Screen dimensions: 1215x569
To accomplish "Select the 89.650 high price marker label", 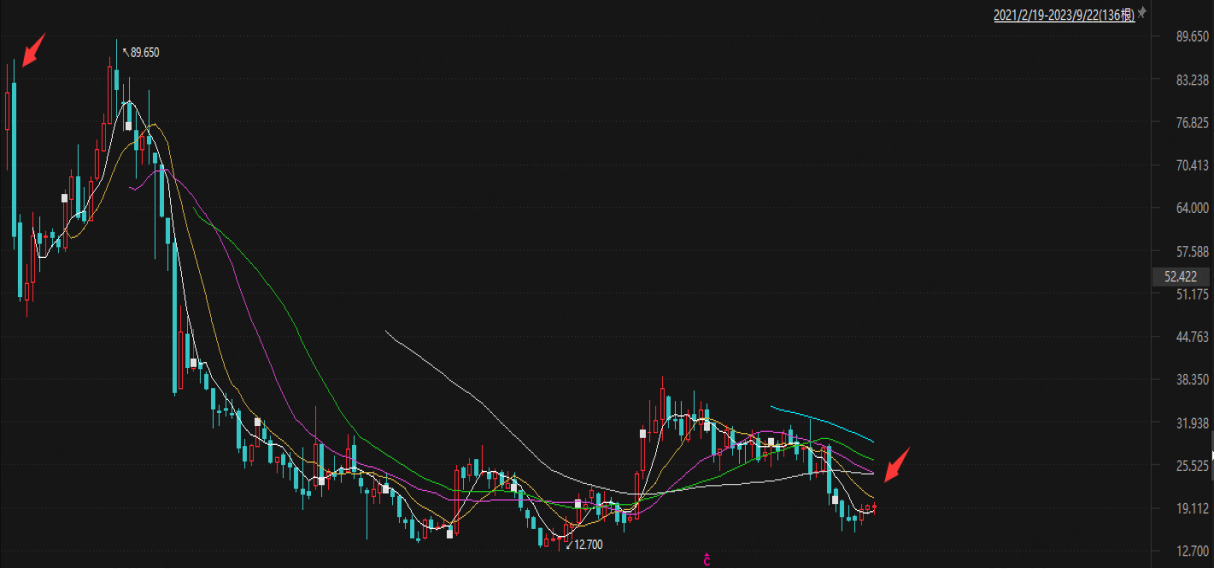I will click(144, 52).
